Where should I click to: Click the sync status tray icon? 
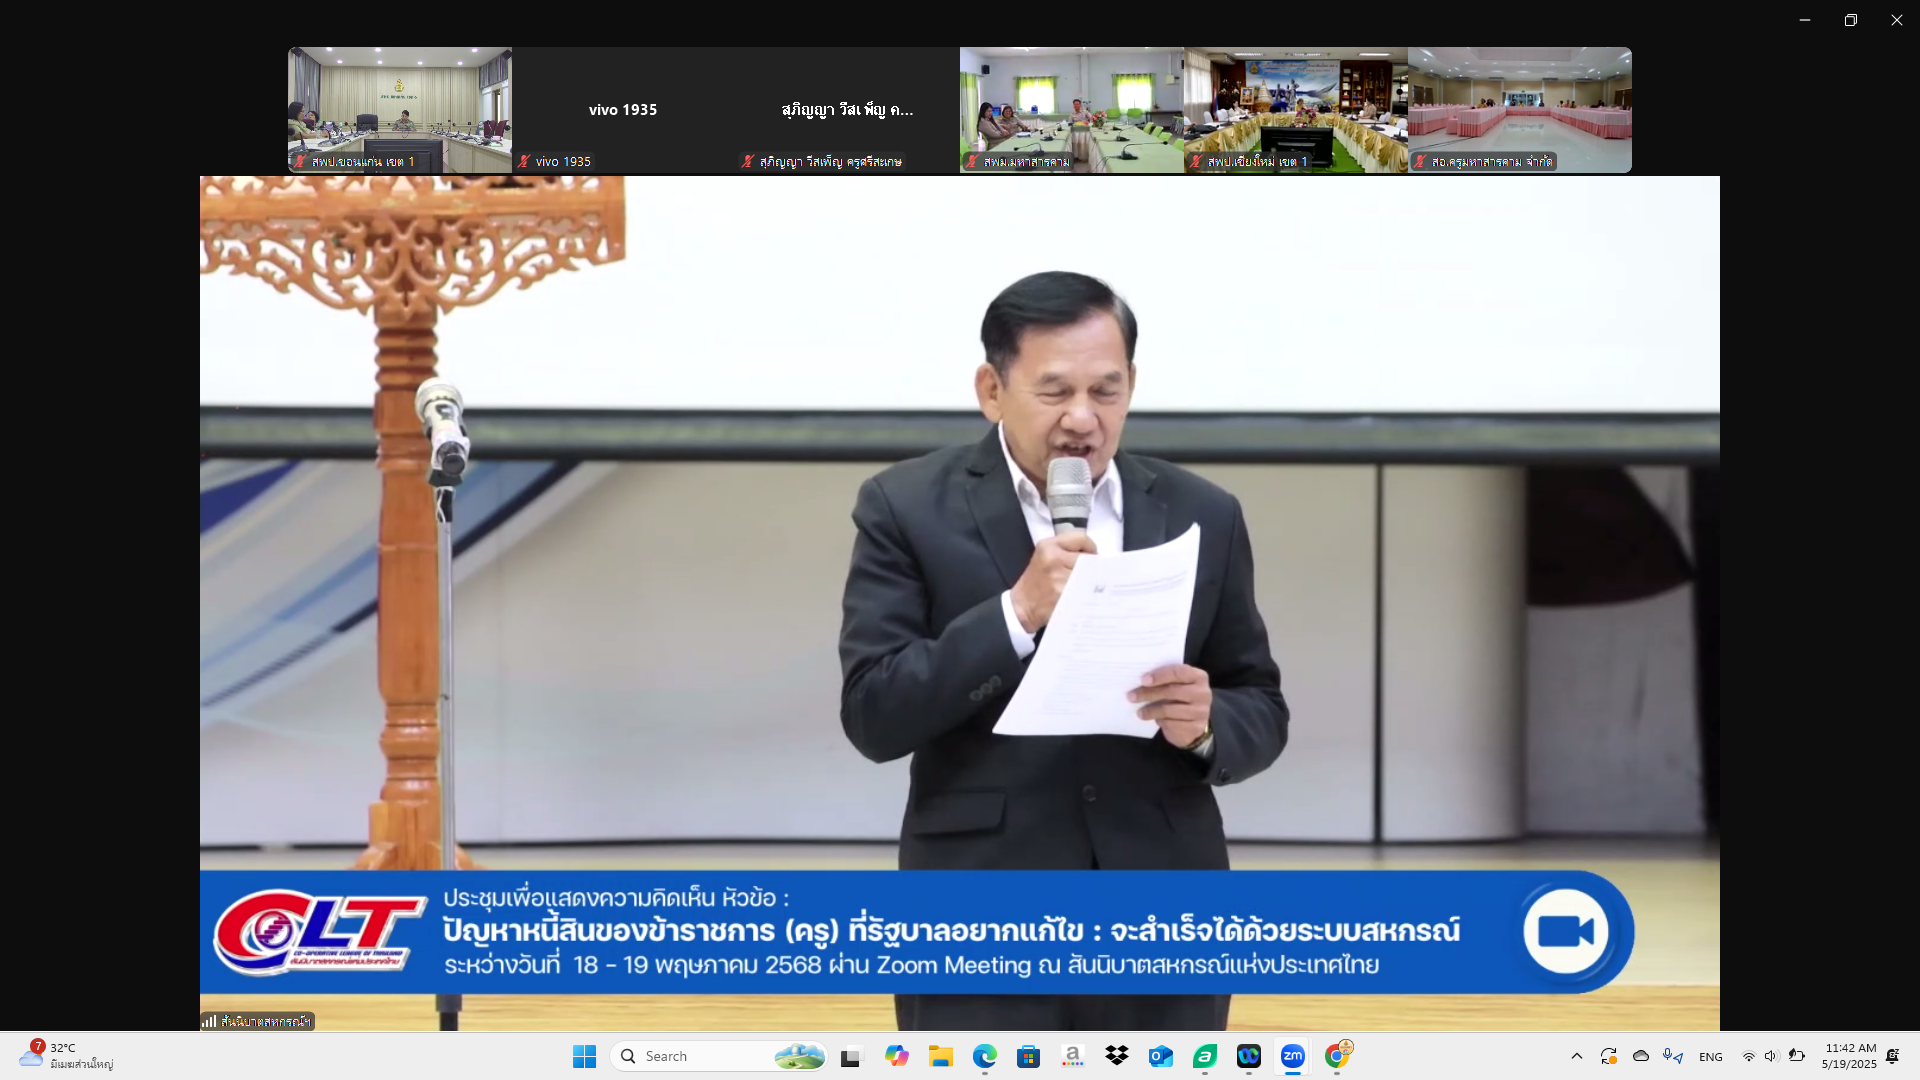click(1609, 1056)
